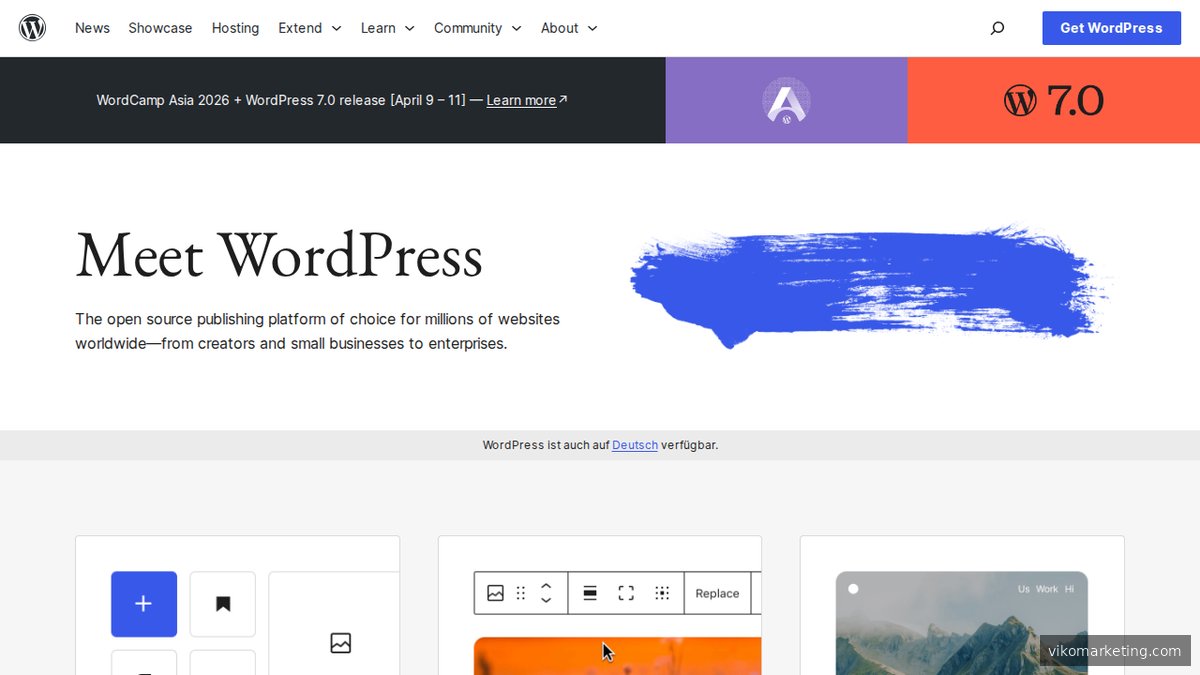Open the search icon in the navigation bar

(997, 28)
